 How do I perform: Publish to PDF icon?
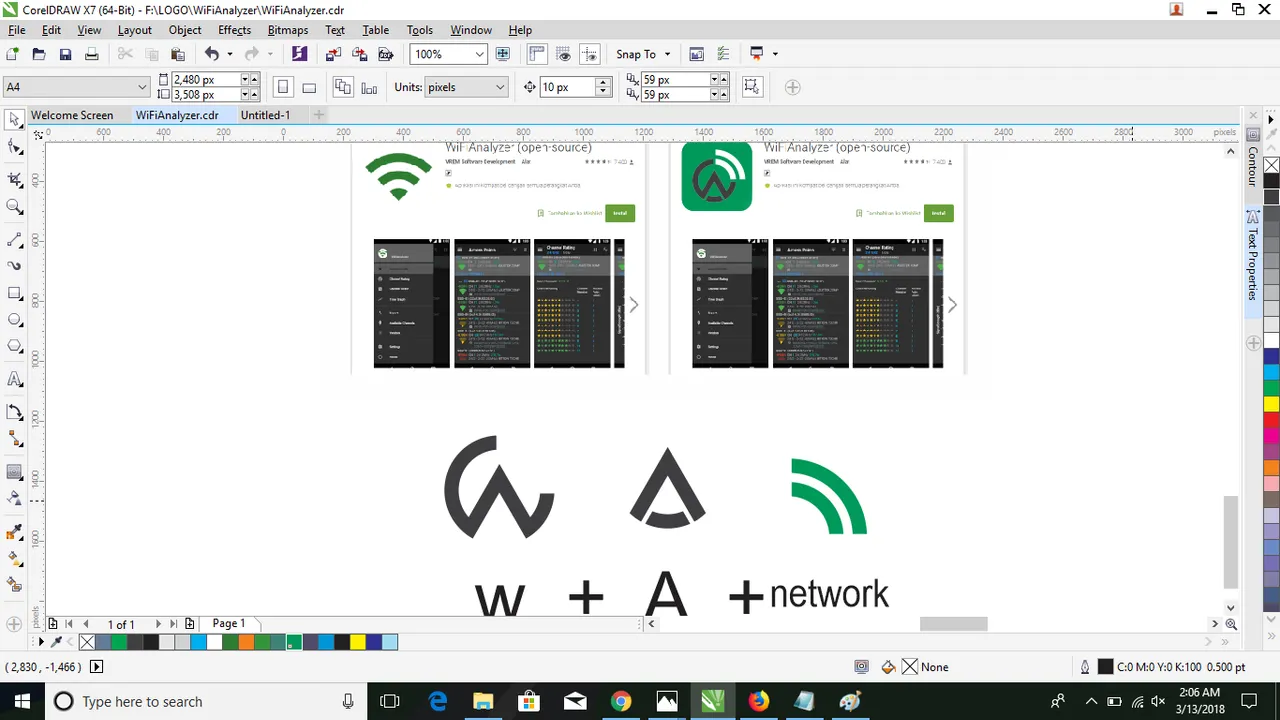click(385, 54)
